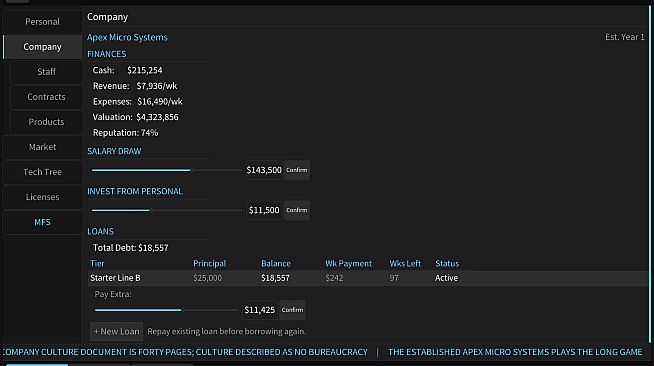Image resolution: width=654 pixels, height=366 pixels.
Task: Click the Balance column header
Action: [276, 263]
